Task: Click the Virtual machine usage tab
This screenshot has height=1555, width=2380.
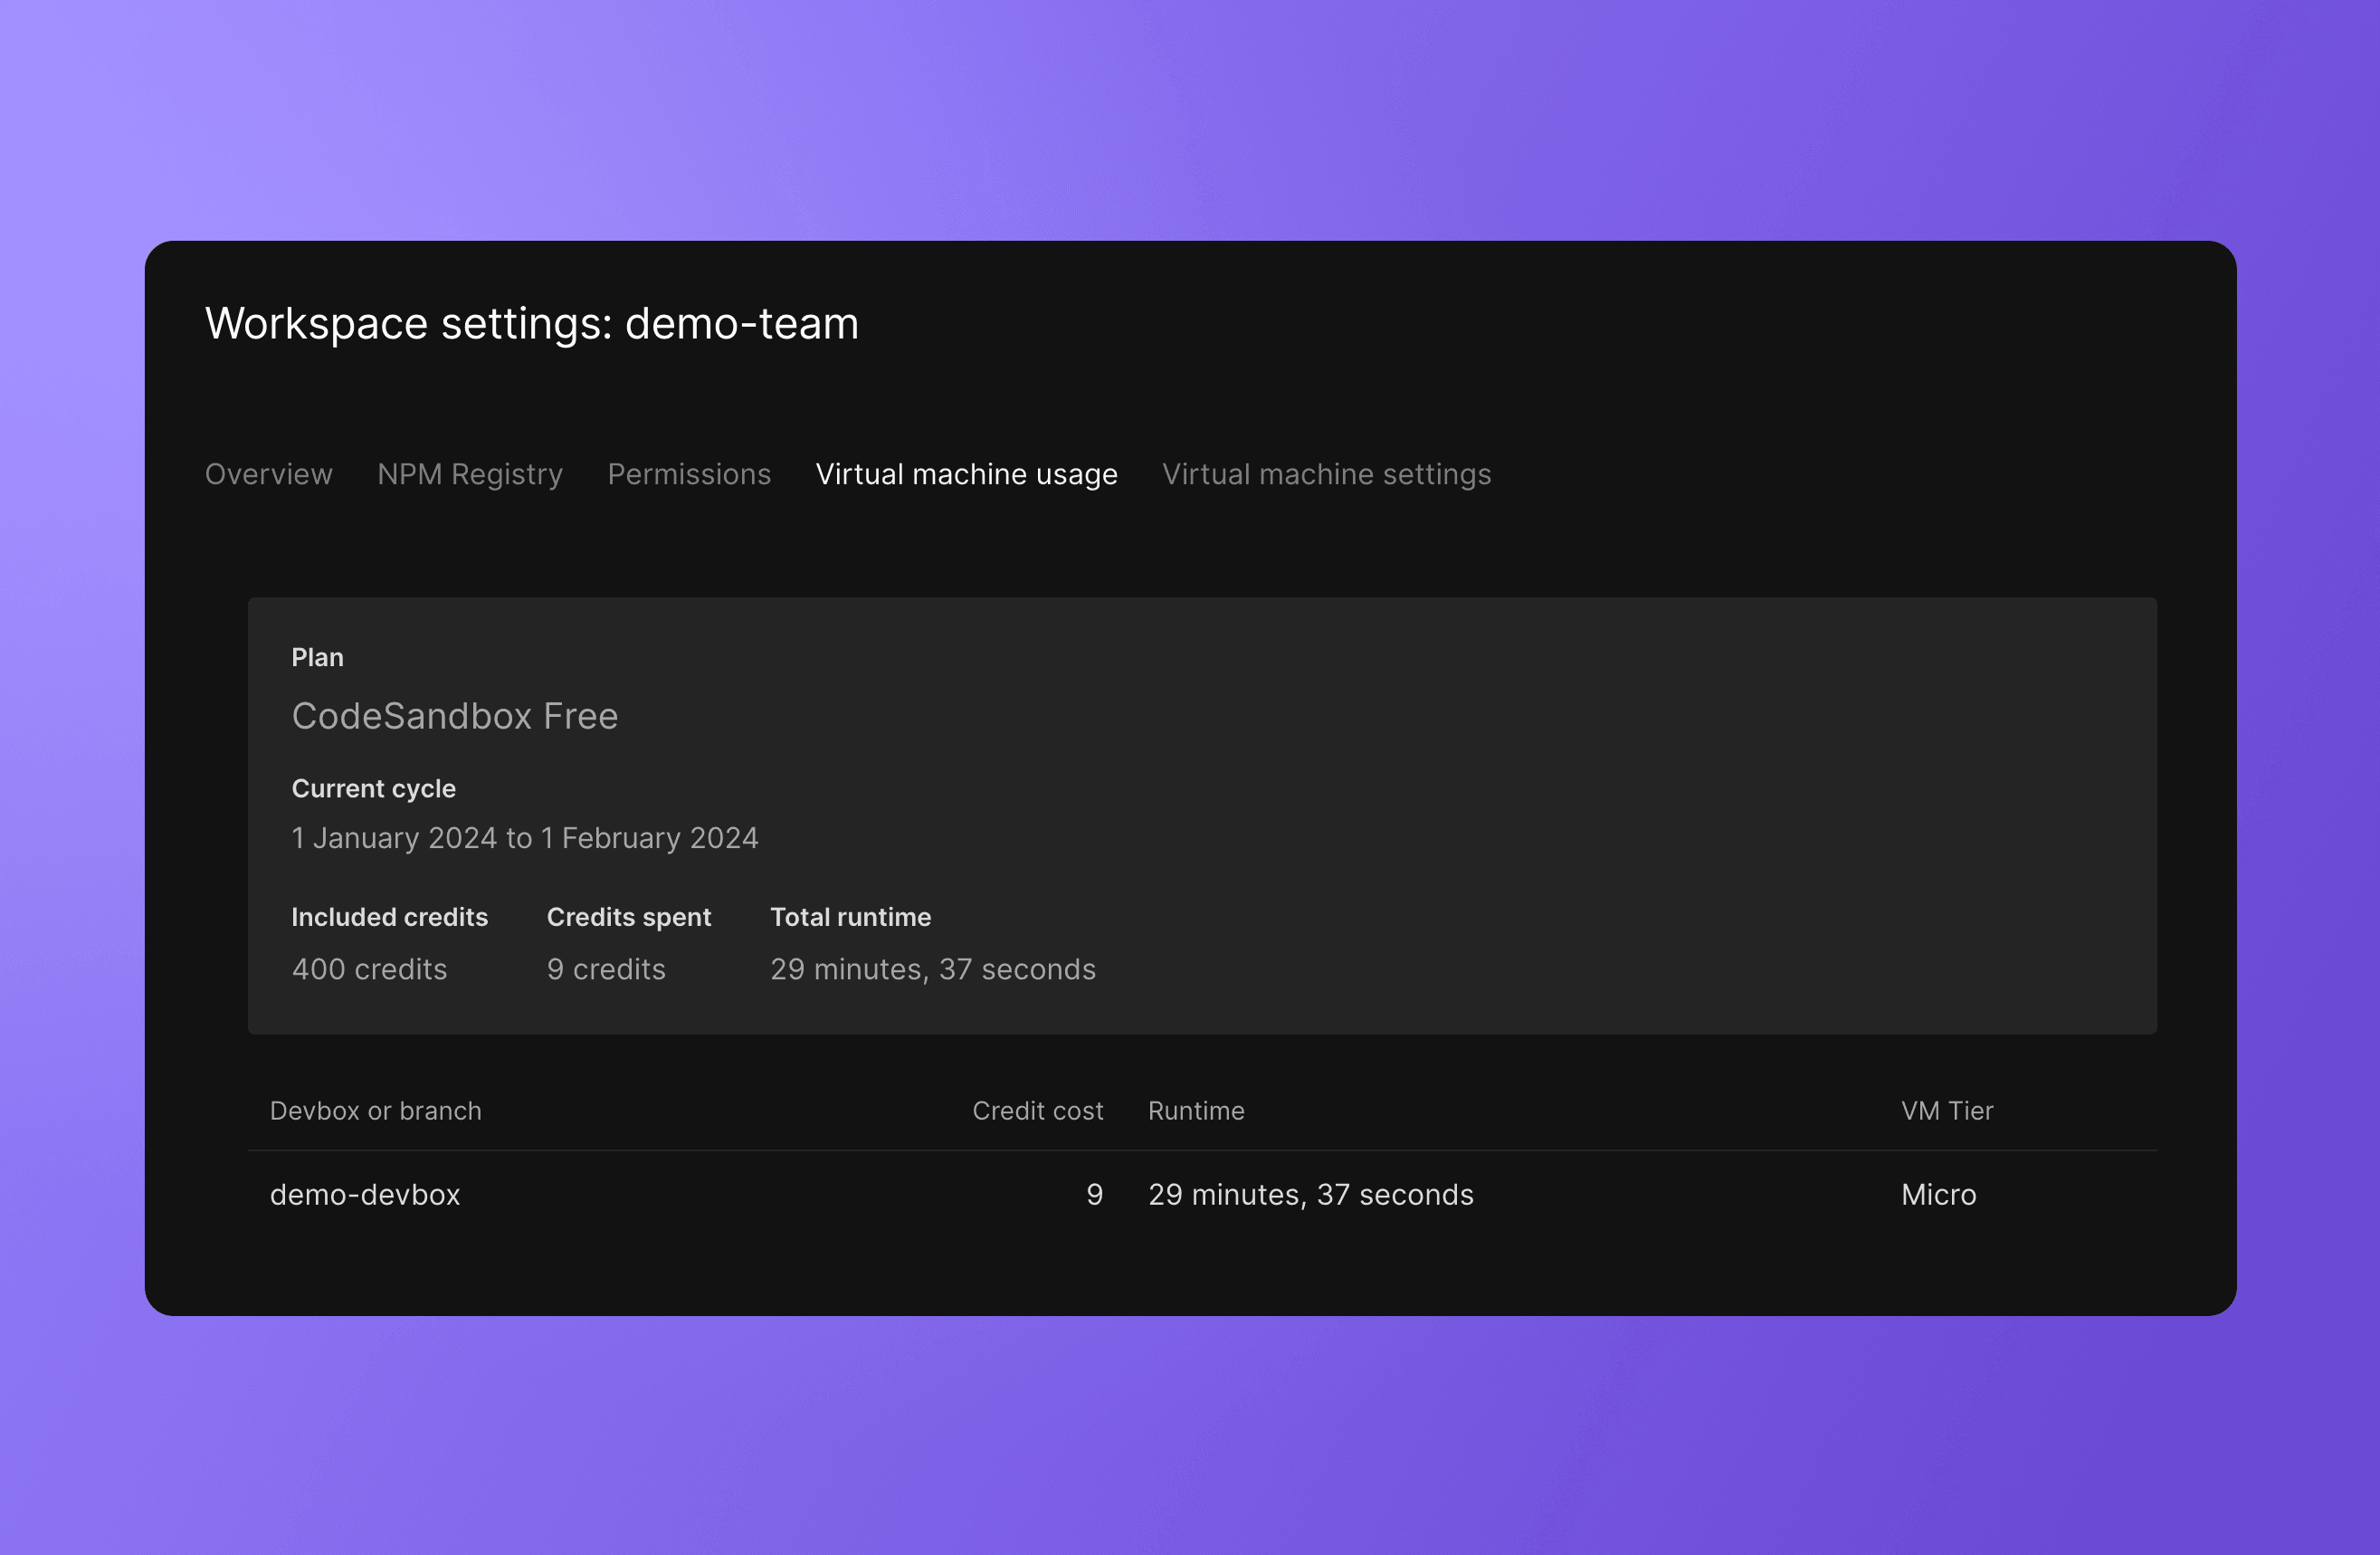Action: [966, 474]
